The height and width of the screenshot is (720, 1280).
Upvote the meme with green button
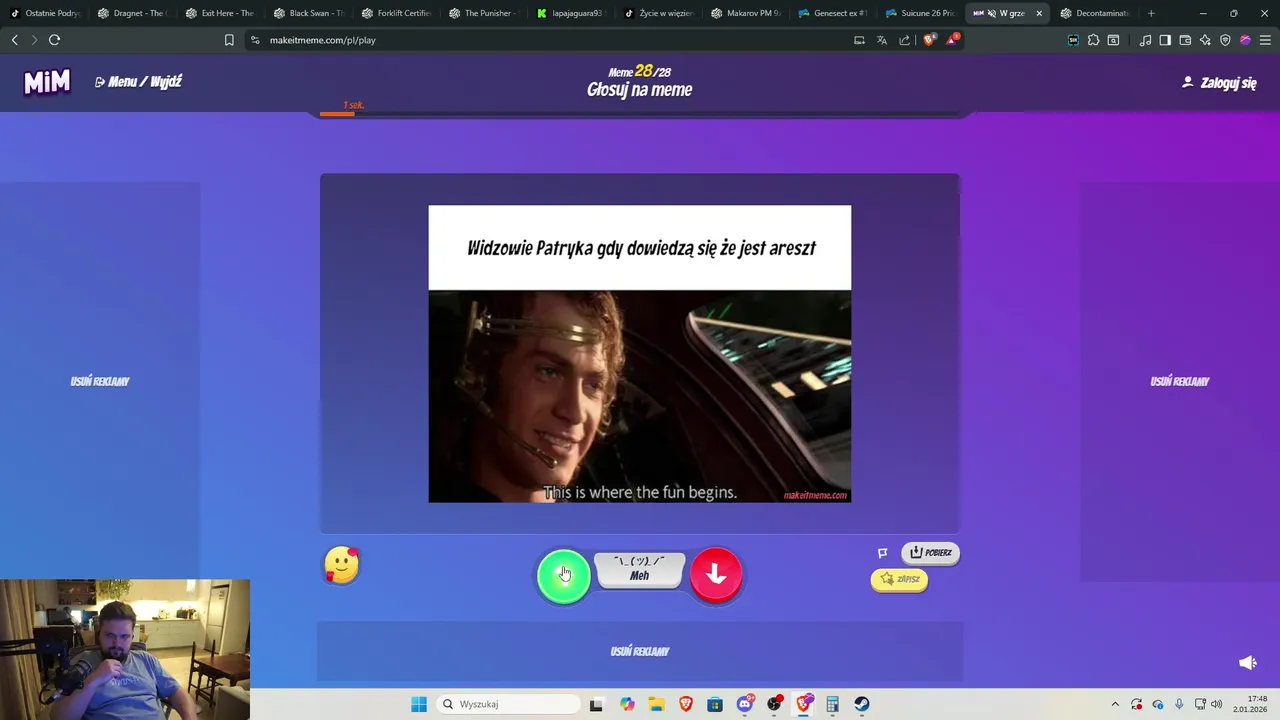pyautogui.click(x=564, y=576)
